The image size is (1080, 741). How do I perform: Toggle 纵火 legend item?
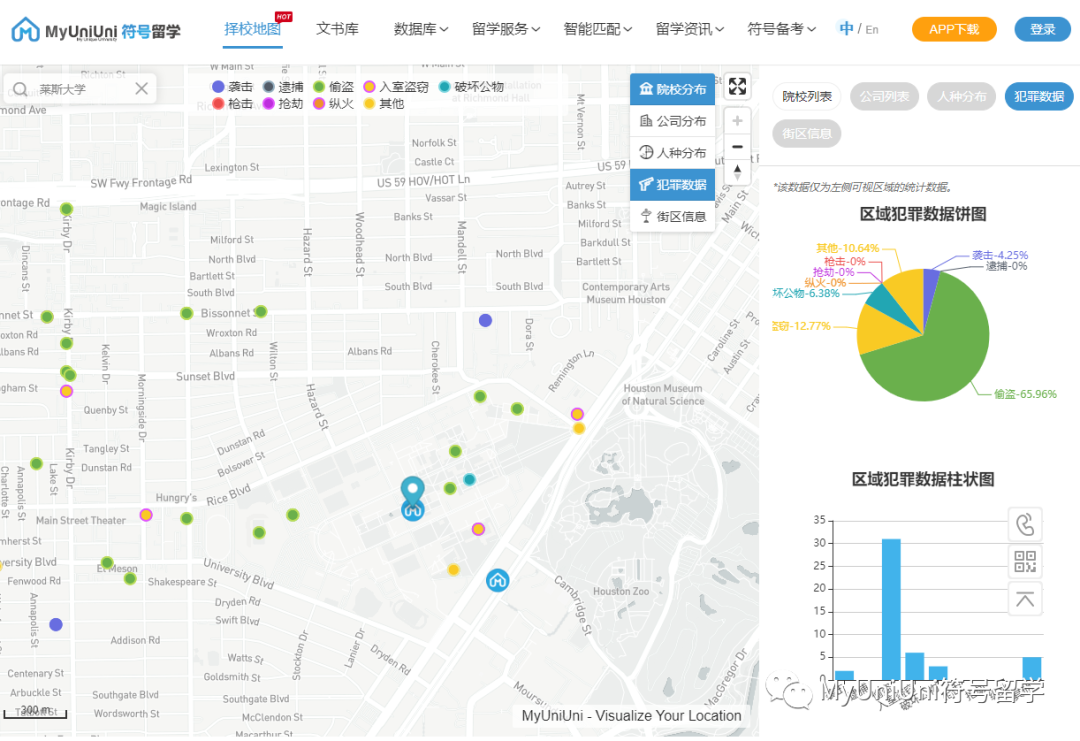(x=333, y=103)
